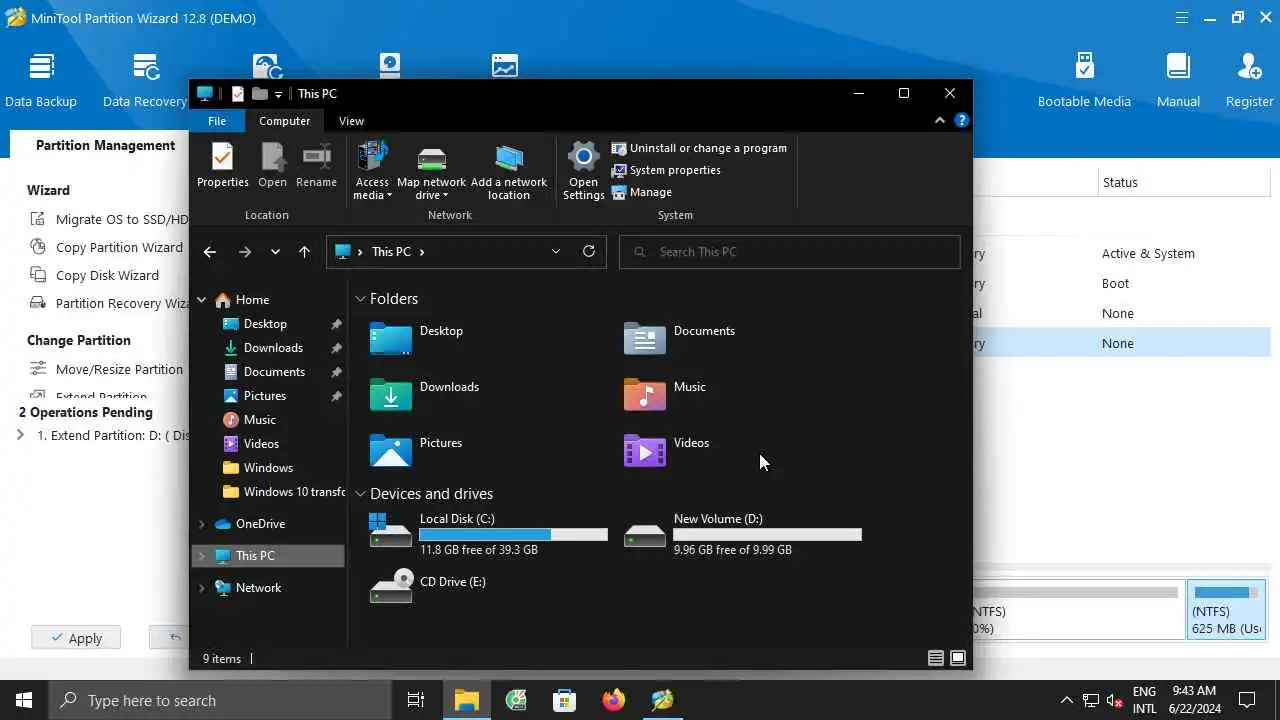The image size is (1280, 720).
Task: Open Quick Access Toolbar customize dropdown
Action: pyautogui.click(x=279, y=94)
